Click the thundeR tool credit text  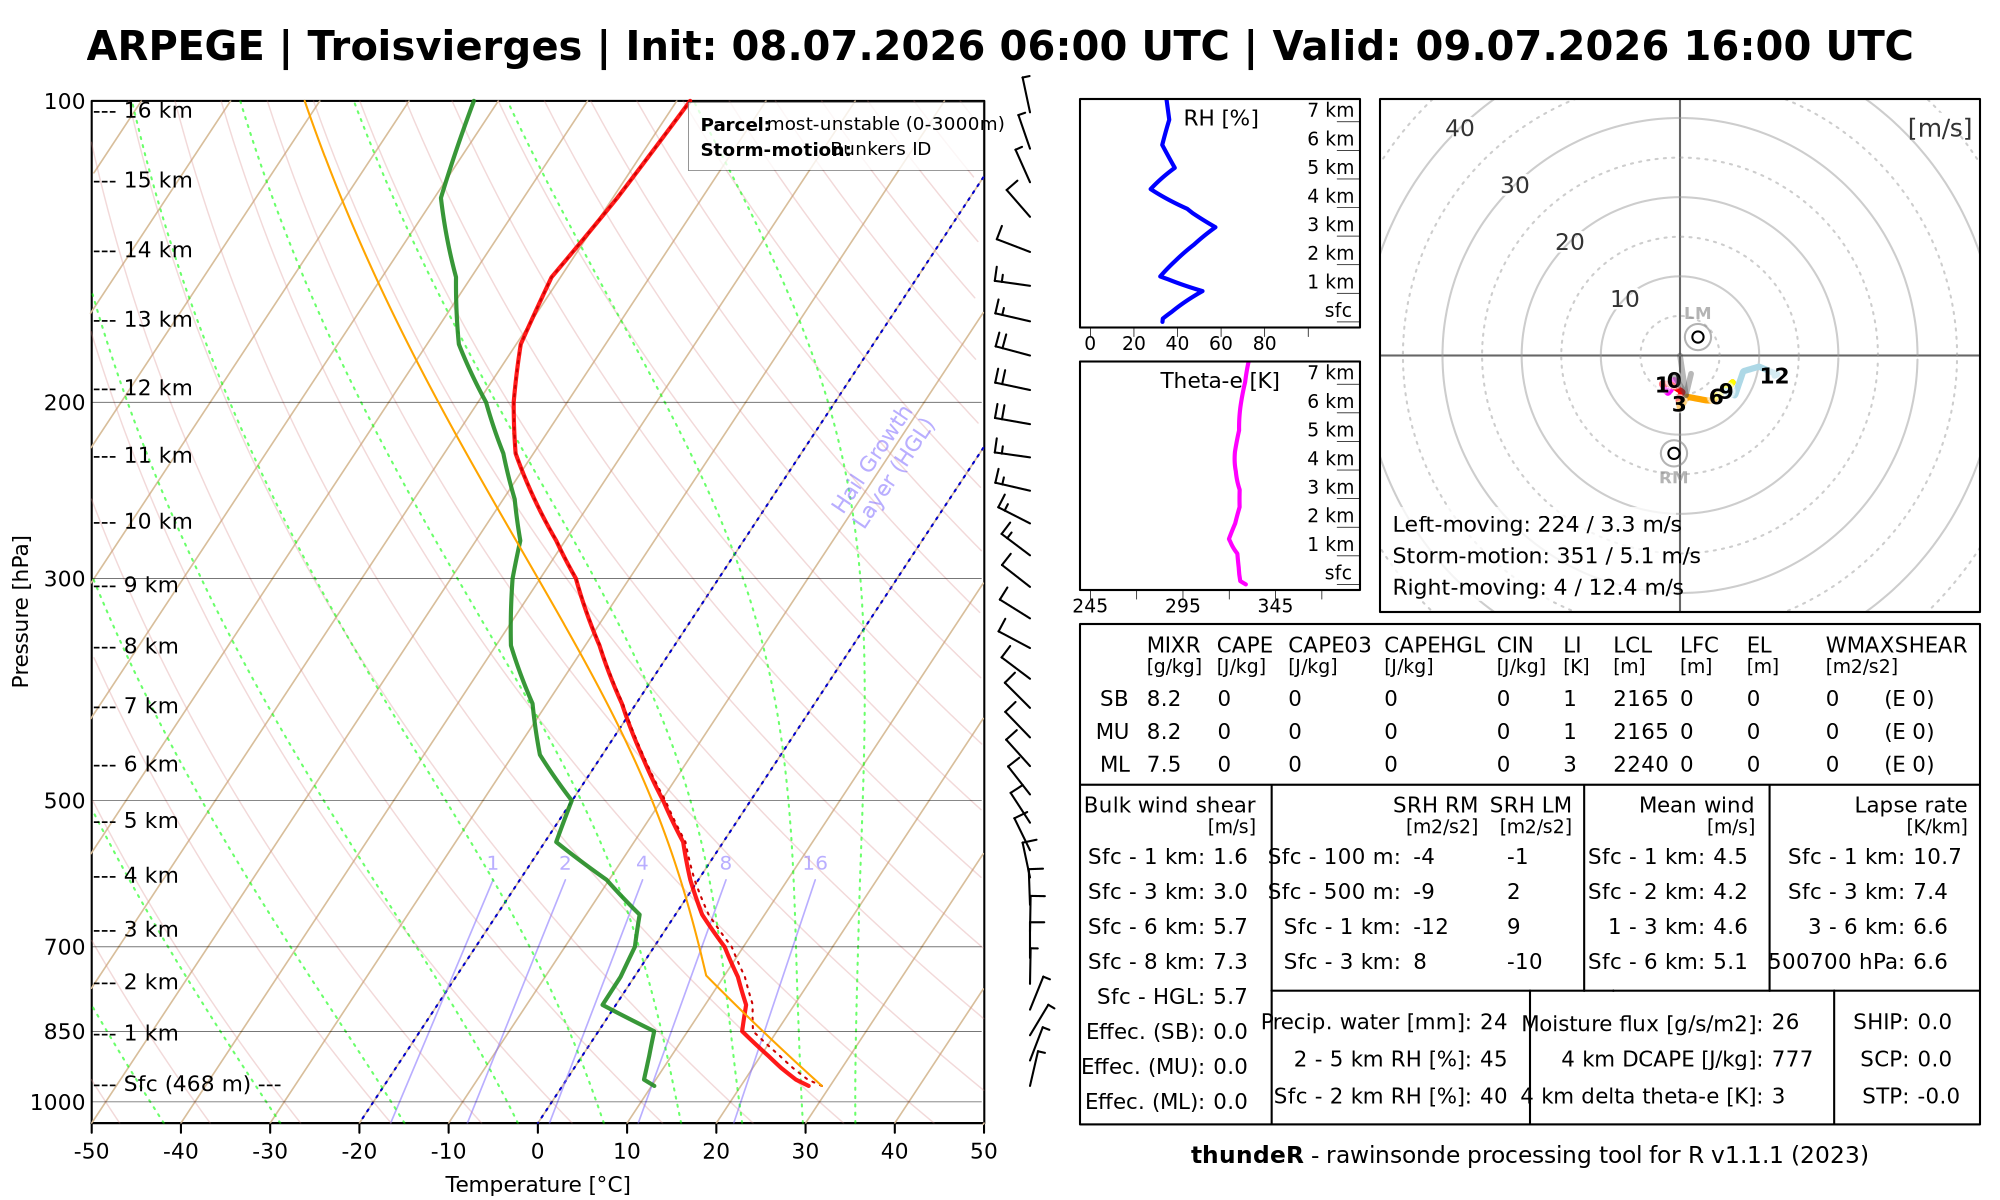pyautogui.click(x=1529, y=1156)
